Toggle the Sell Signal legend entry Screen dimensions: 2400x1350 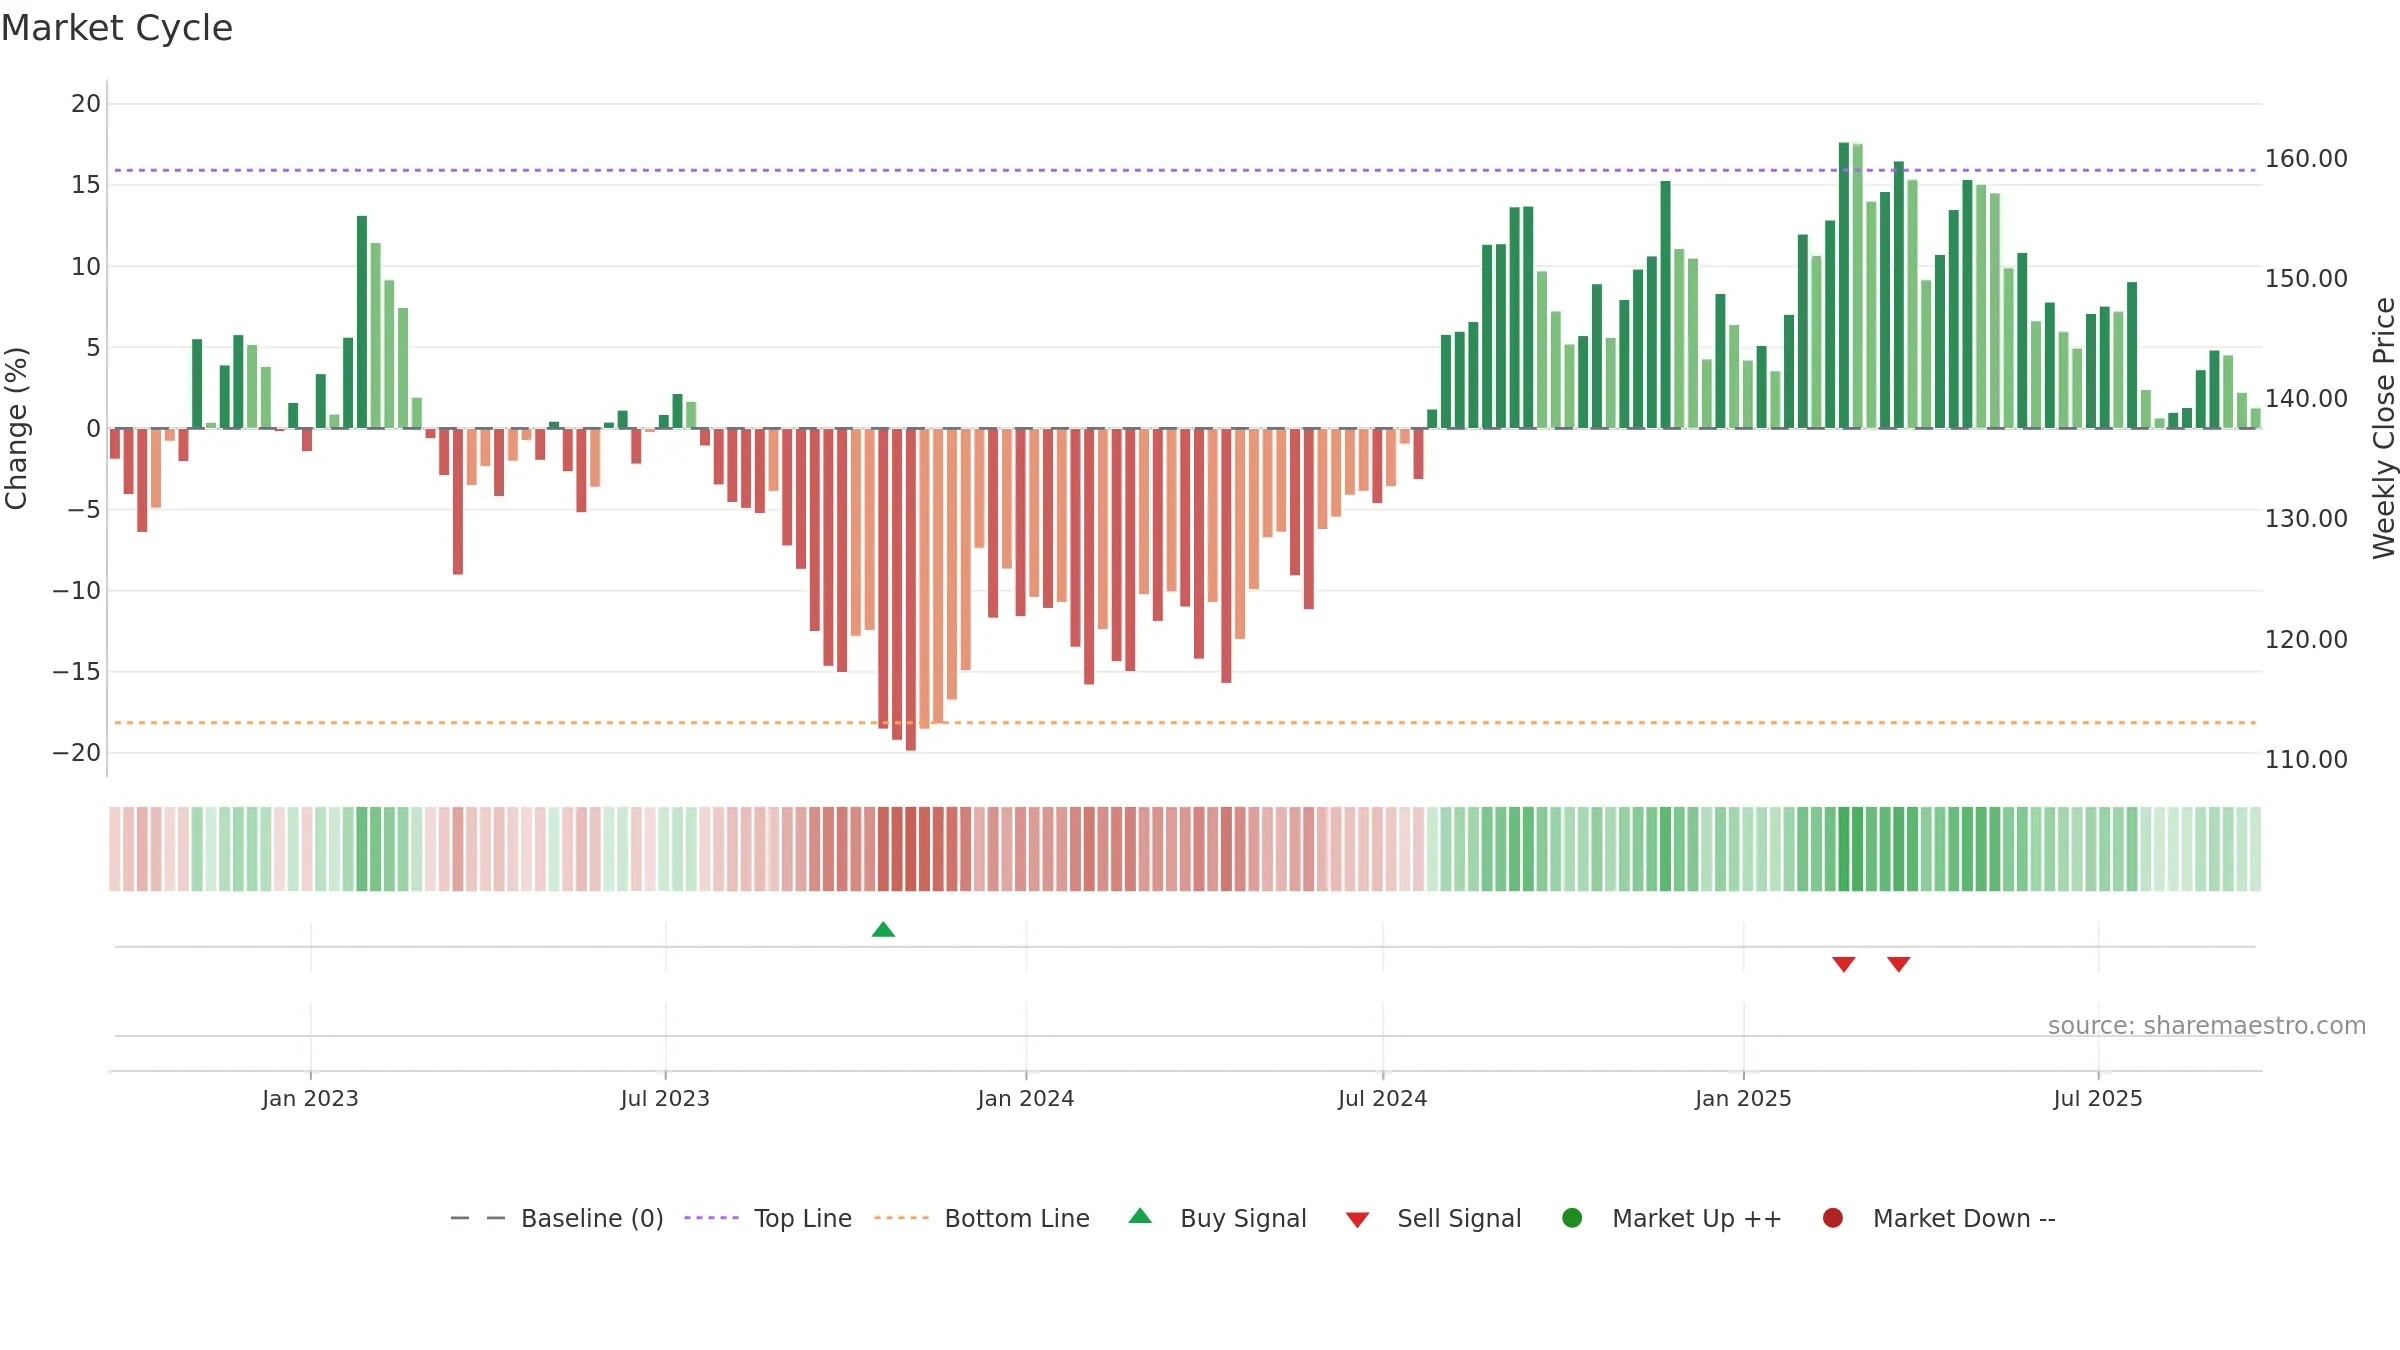click(1433, 1218)
